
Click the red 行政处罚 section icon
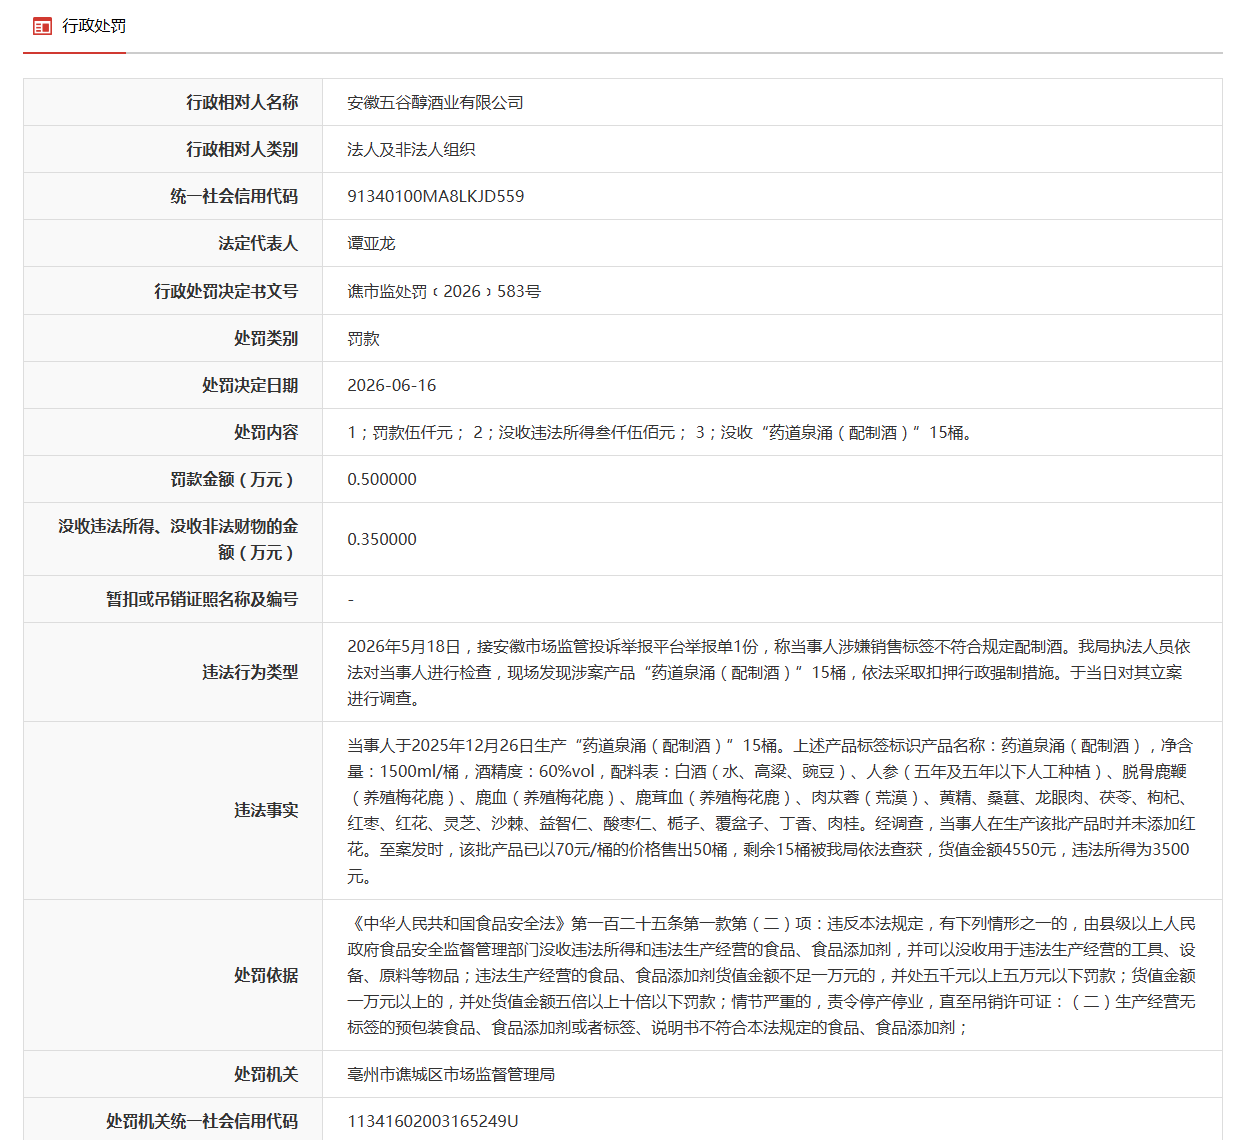pyautogui.click(x=42, y=26)
